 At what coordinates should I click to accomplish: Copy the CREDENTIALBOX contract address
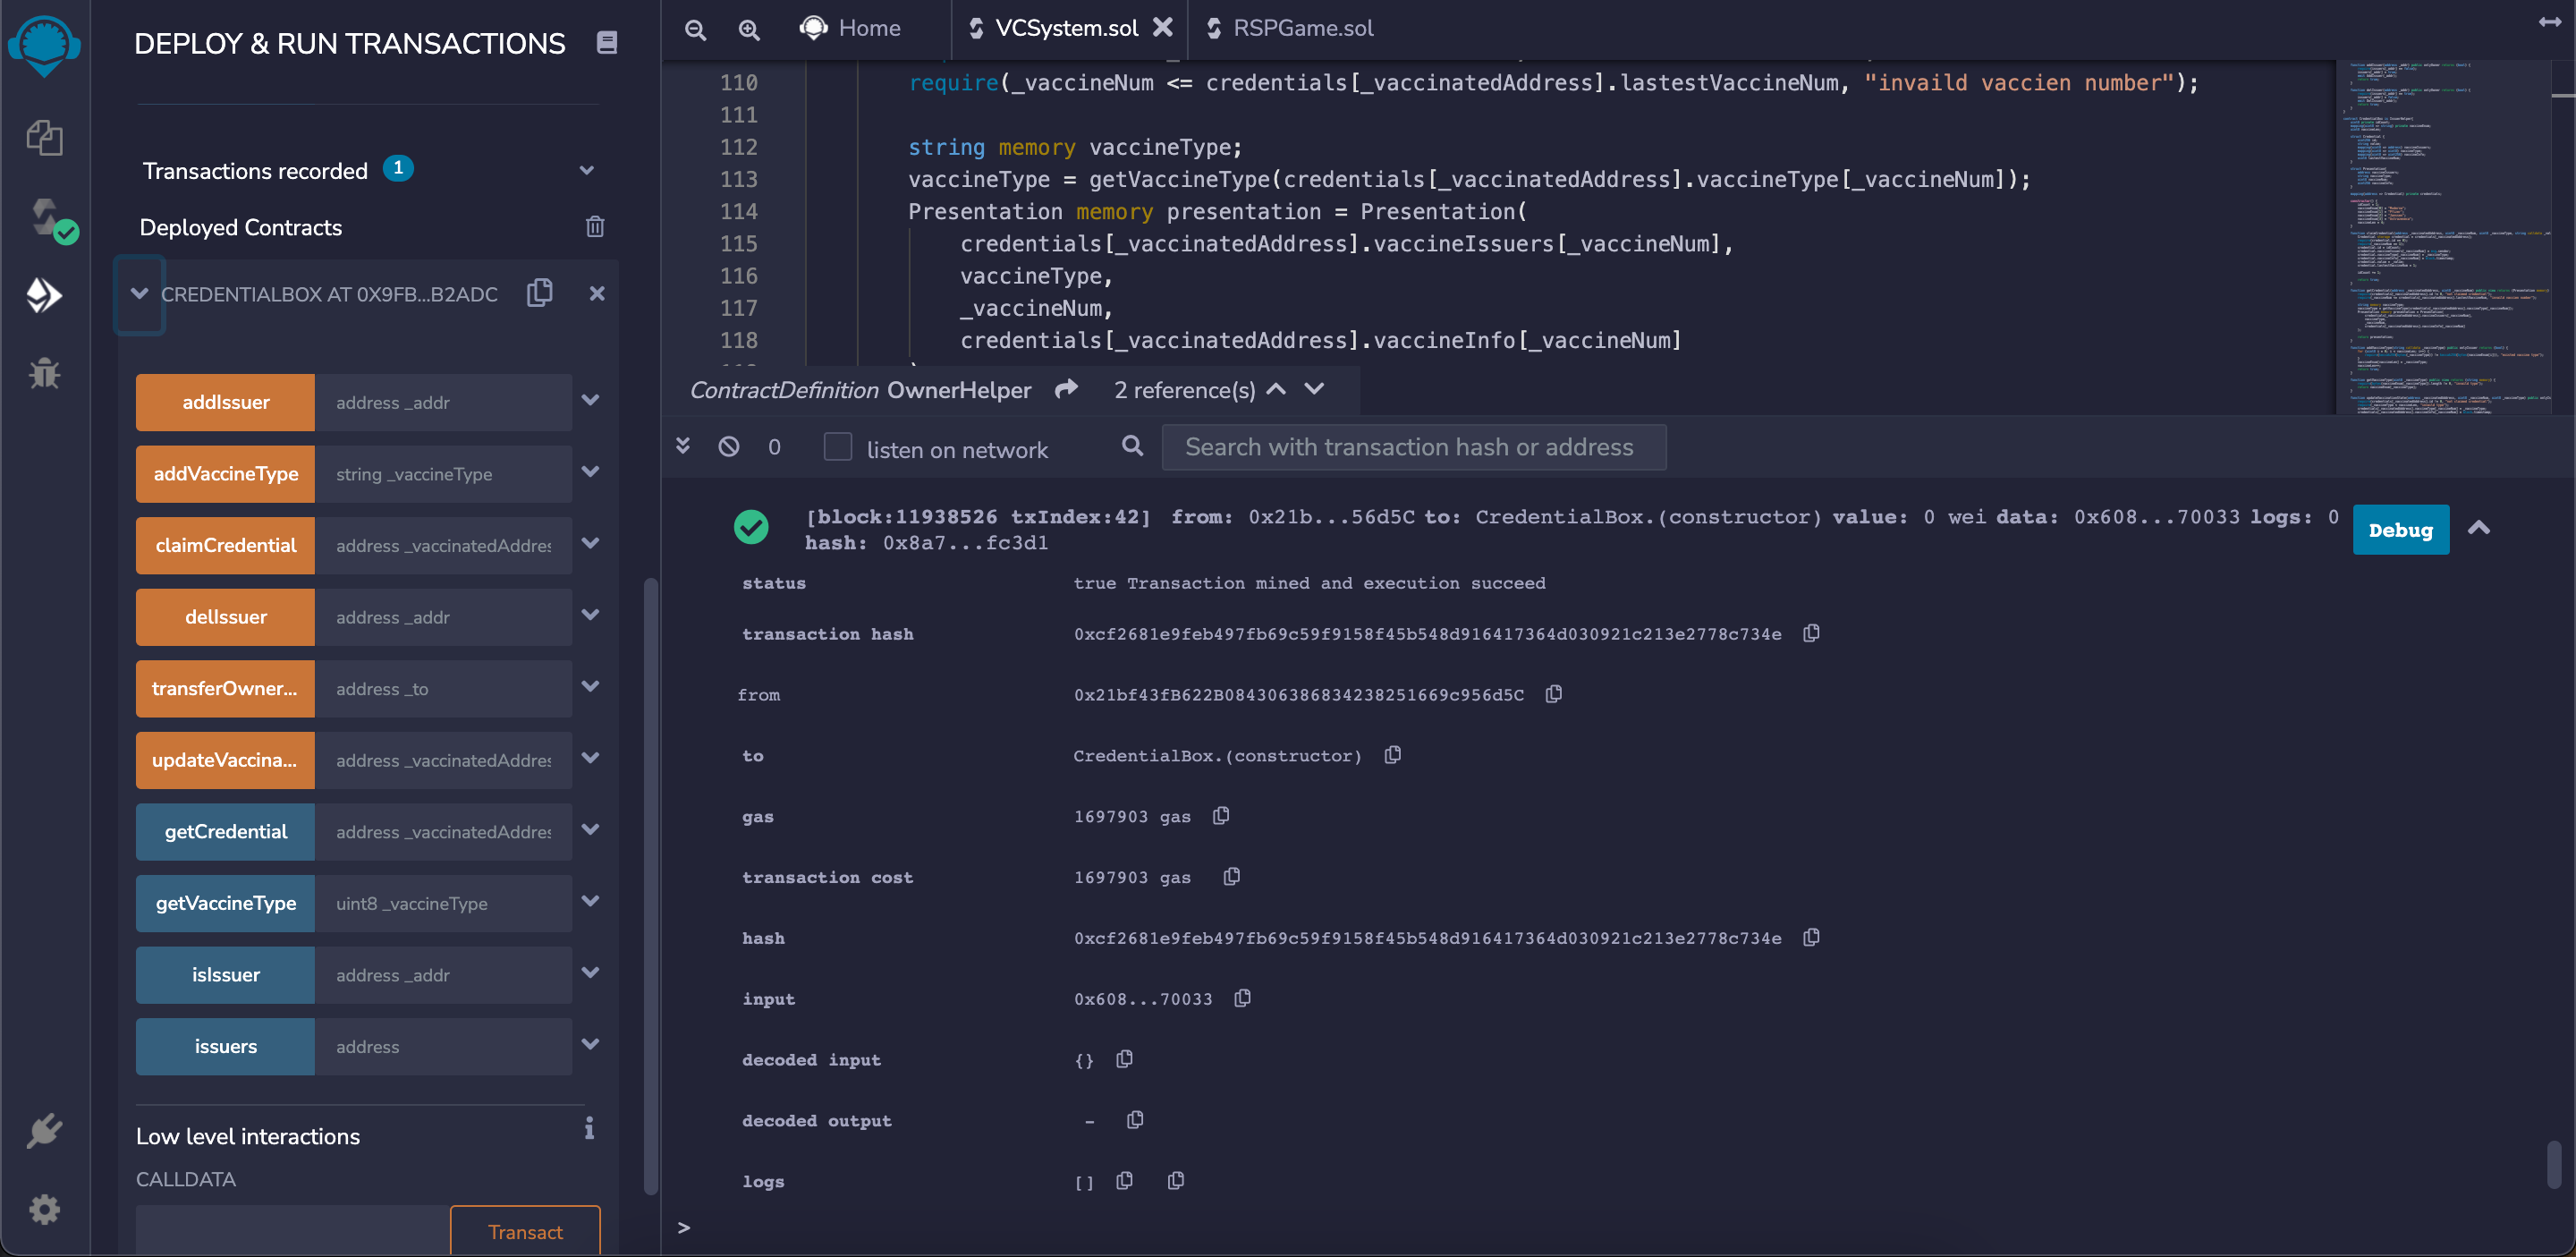pos(540,293)
